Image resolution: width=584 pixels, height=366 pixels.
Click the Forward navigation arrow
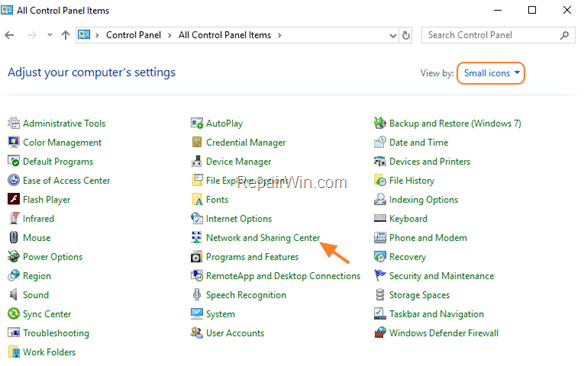32,35
